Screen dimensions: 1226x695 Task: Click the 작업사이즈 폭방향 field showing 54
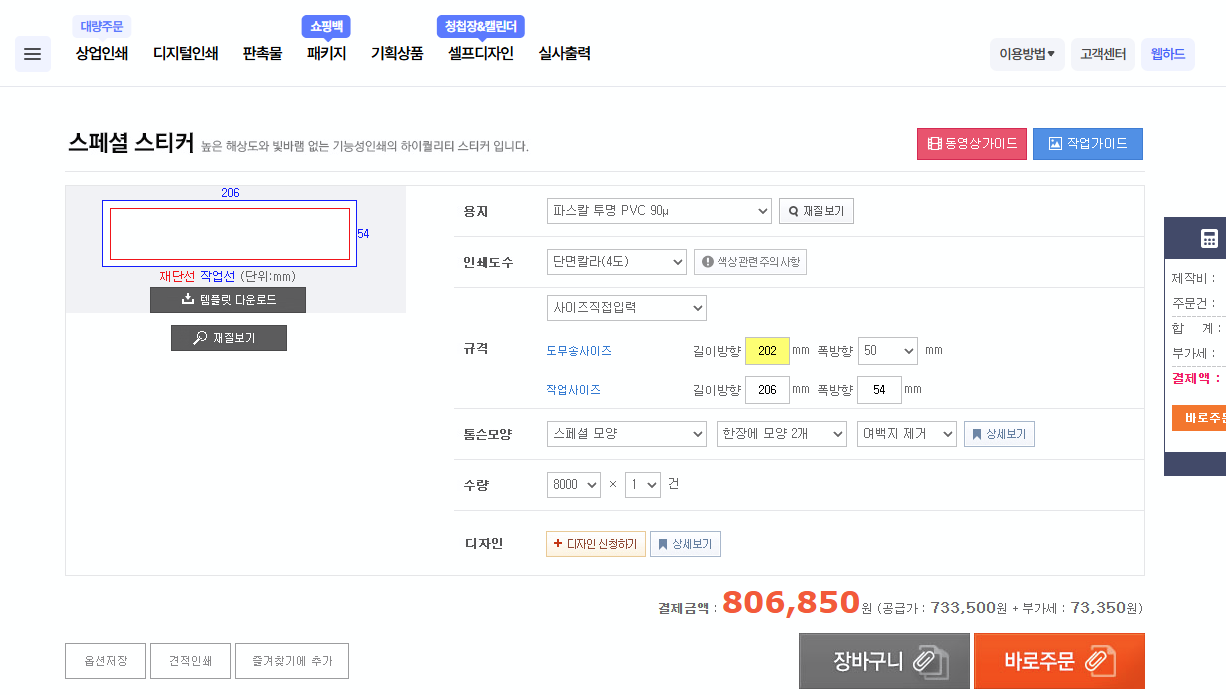pyautogui.click(x=879, y=390)
